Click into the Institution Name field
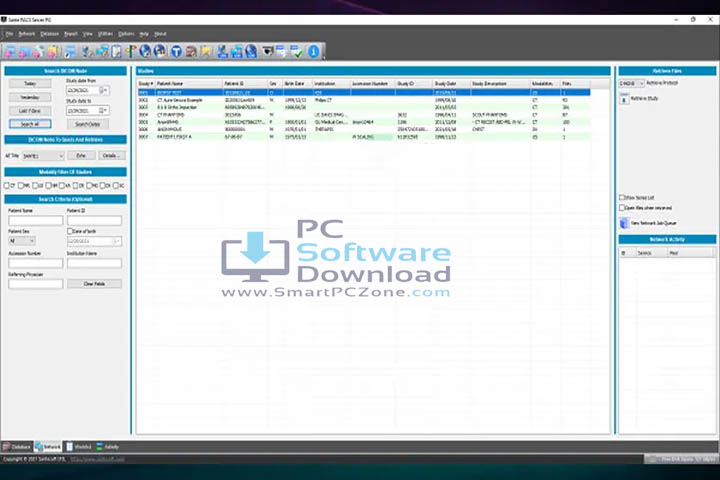The height and width of the screenshot is (480, 720). pyautogui.click(x=95, y=263)
